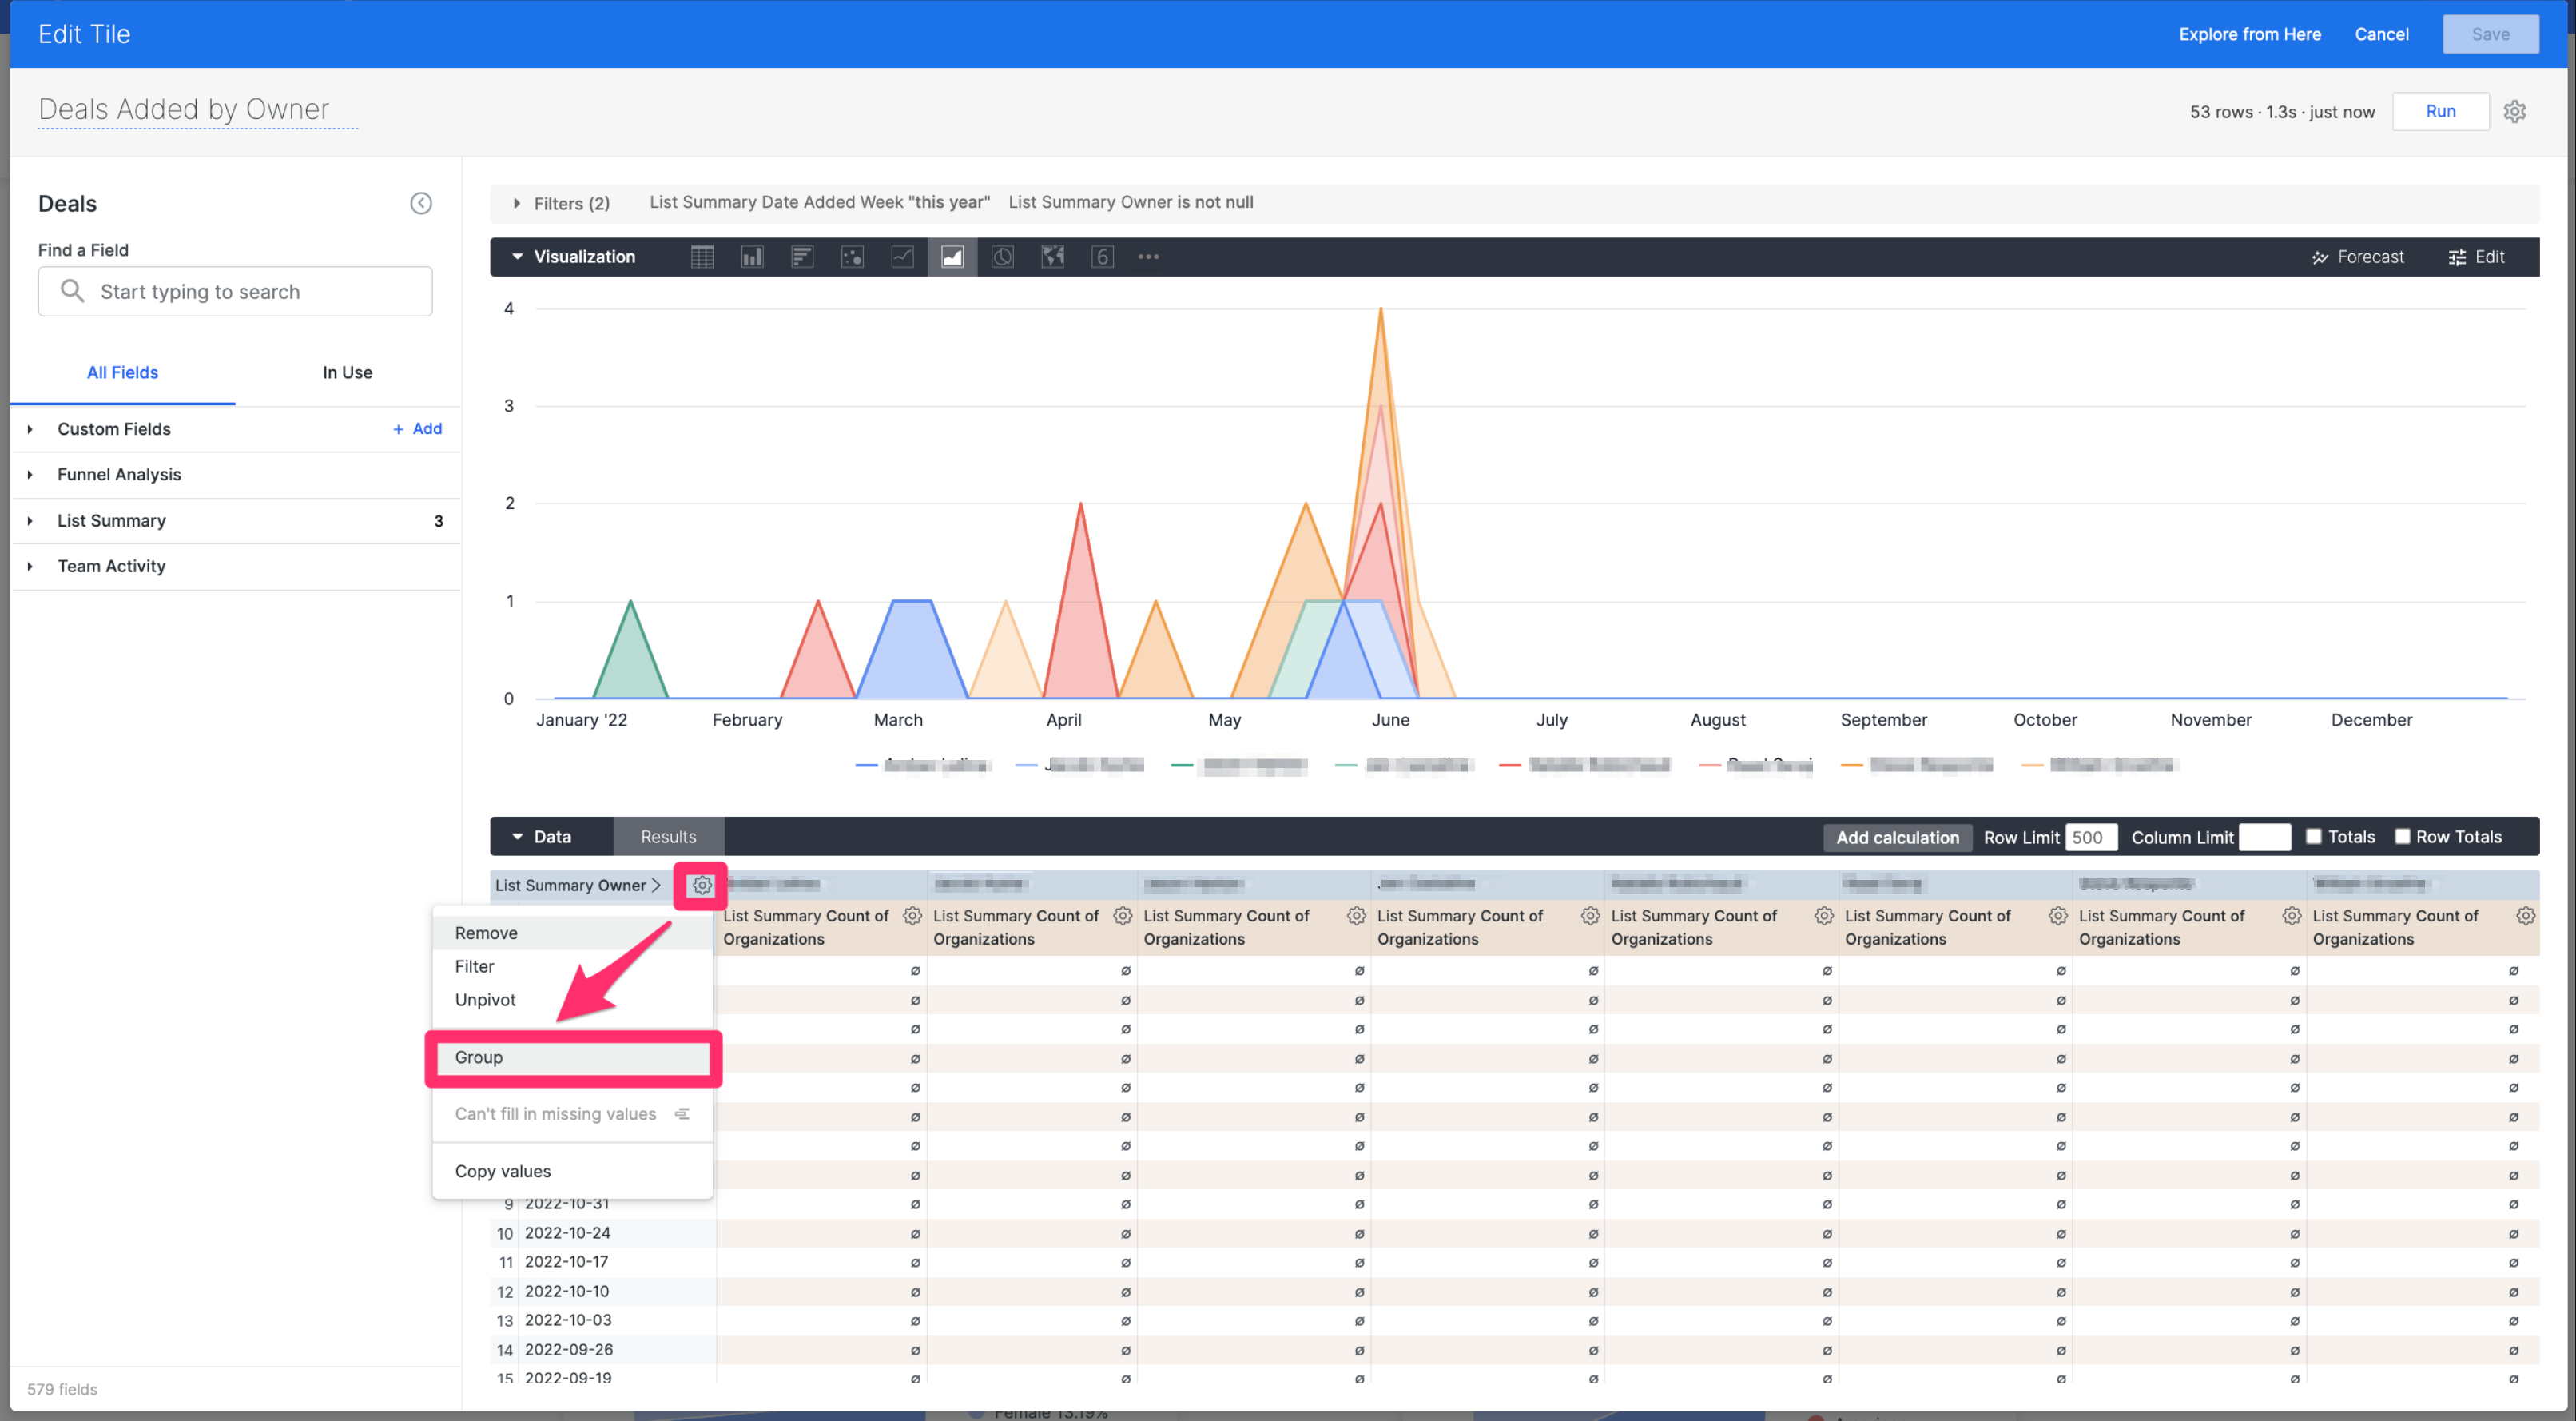The width and height of the screenshot is (2576, 1421).
Task: Click the fill missing values icon
Action: [682, 1114]
